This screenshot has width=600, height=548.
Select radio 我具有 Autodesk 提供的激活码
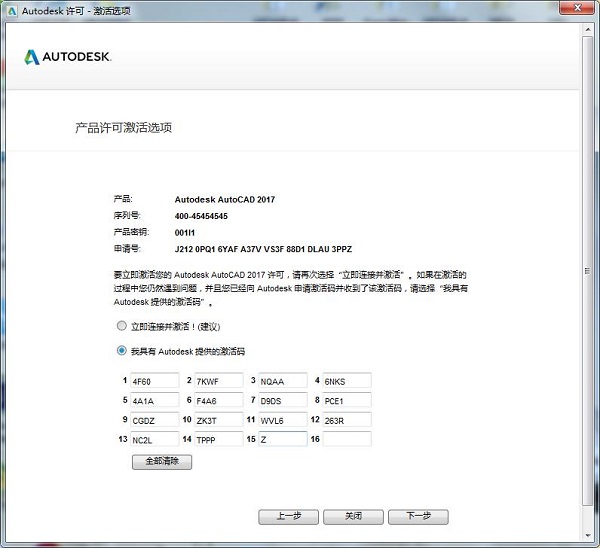coord(122,350)
